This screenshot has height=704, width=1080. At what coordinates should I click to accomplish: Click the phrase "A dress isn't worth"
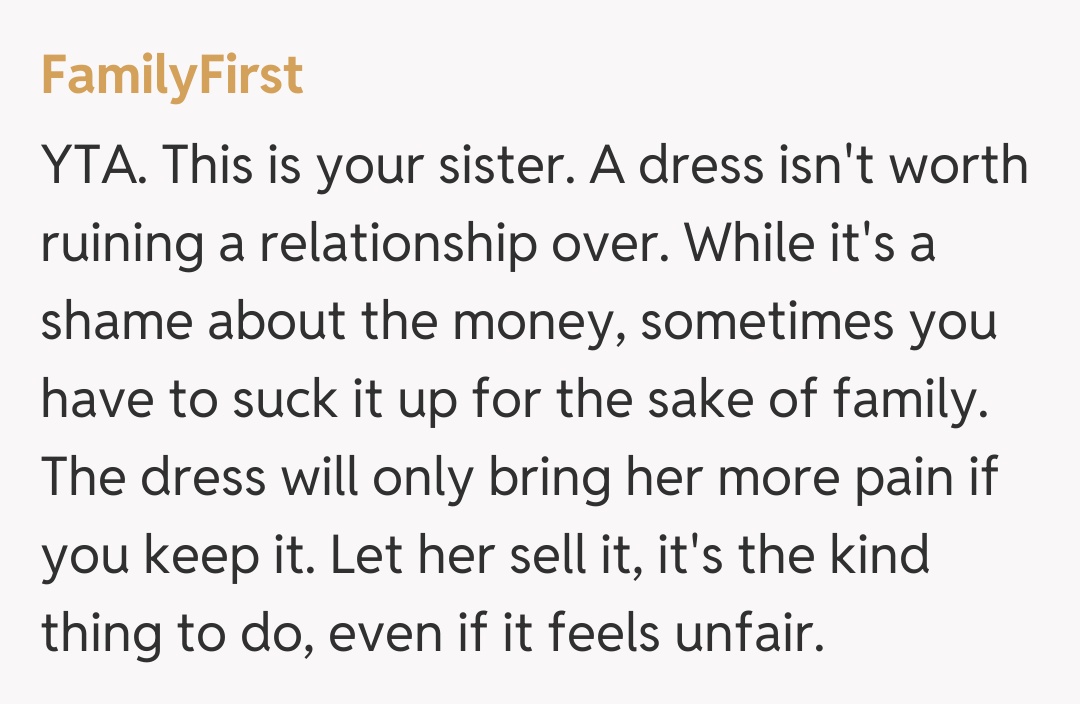(808, 168)
